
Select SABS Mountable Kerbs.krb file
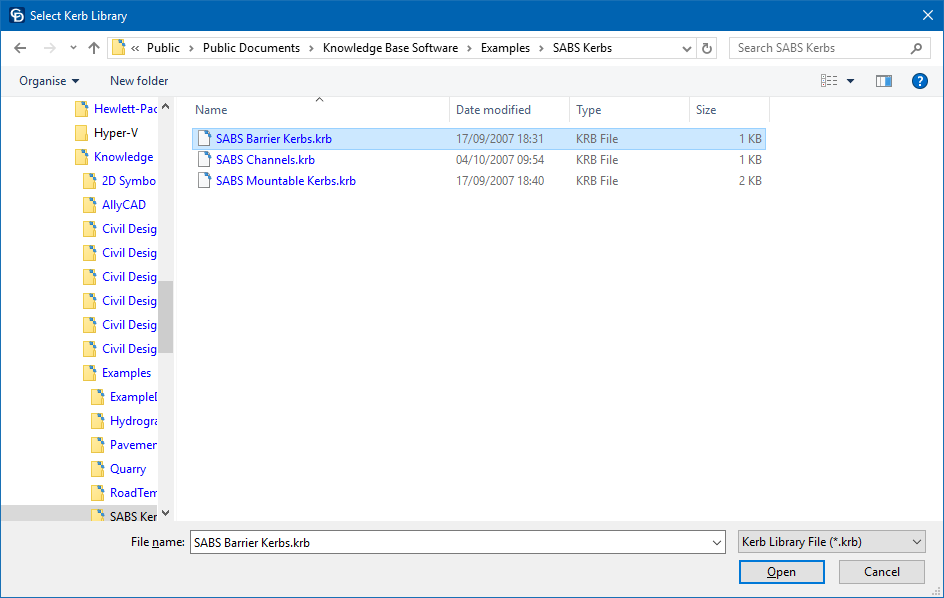click(285, 181)
